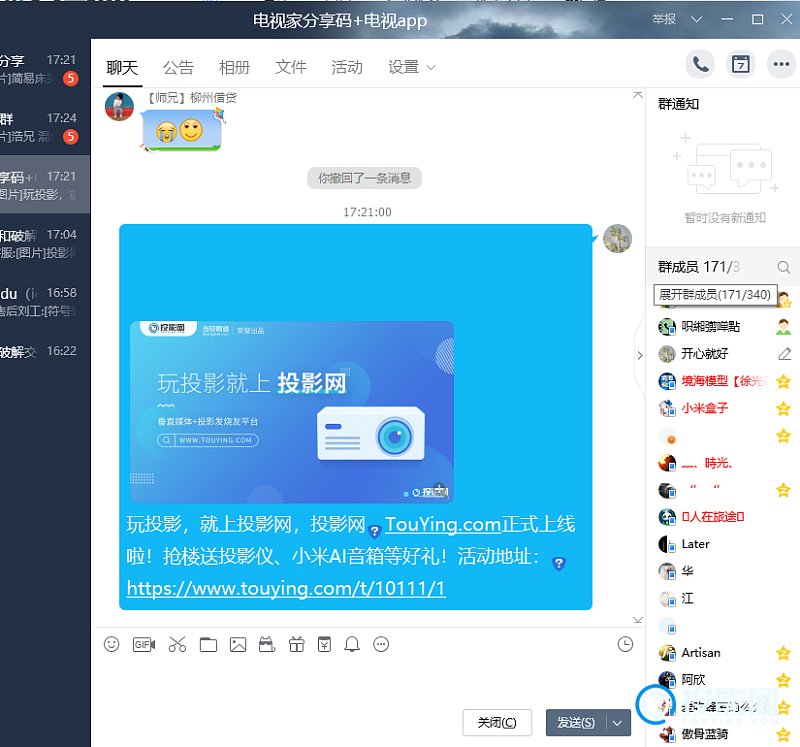Image resolution: width=800 pixels, height=747 pixels.
Task: Start a group voice call
Action: pos(700,64)
